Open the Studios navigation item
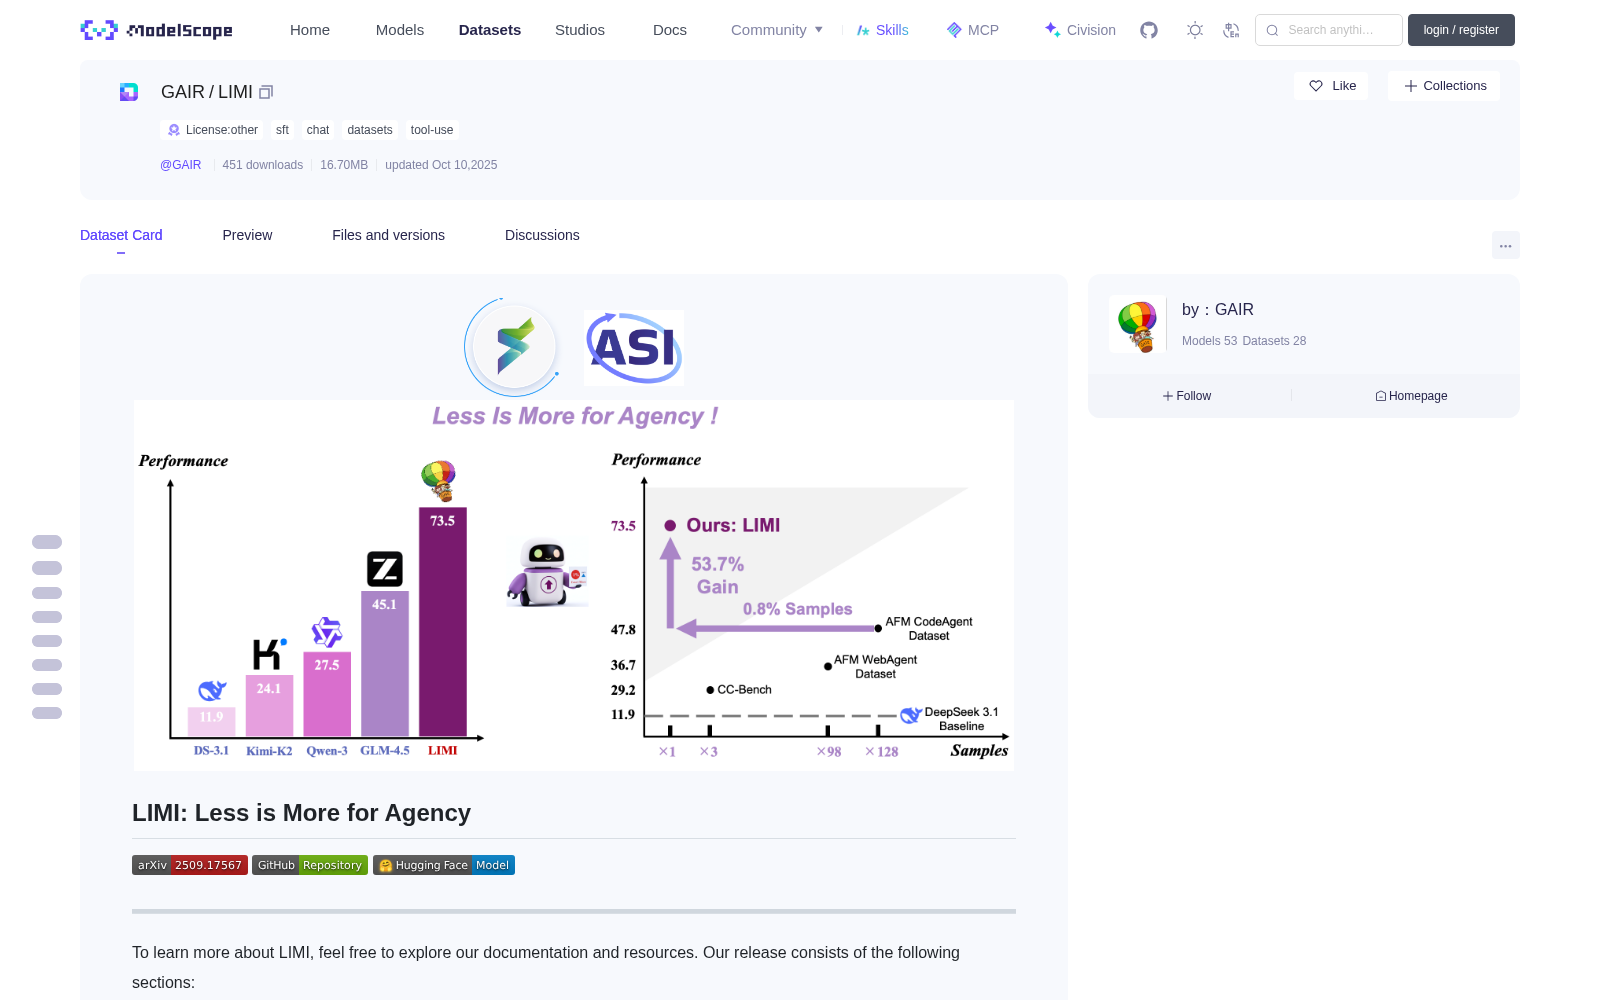The image size is (1600, 1000). [x=580, y=30]
